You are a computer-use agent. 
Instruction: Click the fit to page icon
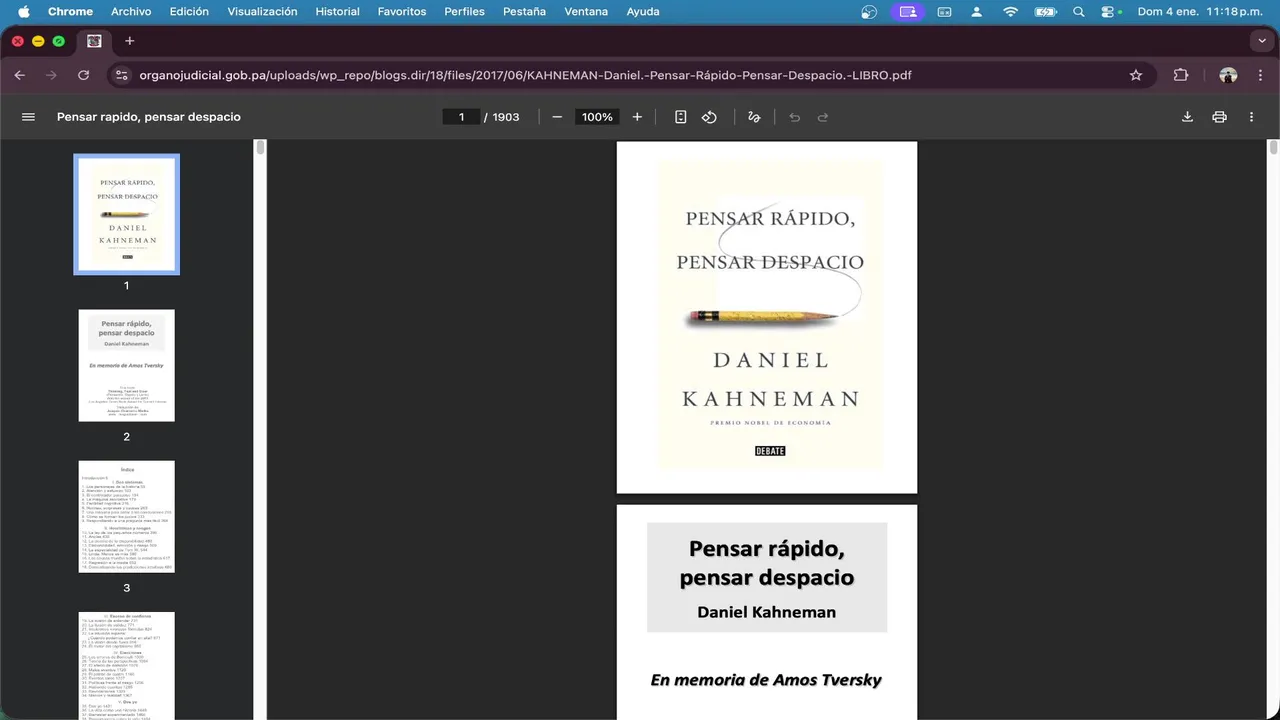click(x=681, y=117)
